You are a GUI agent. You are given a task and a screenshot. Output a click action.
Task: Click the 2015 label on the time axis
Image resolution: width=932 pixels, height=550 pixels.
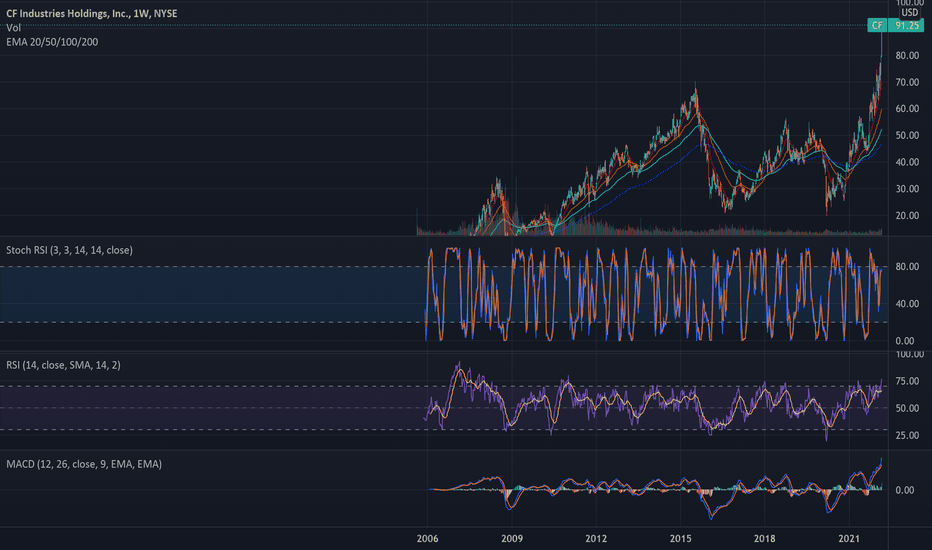click(x=681, y=539)
